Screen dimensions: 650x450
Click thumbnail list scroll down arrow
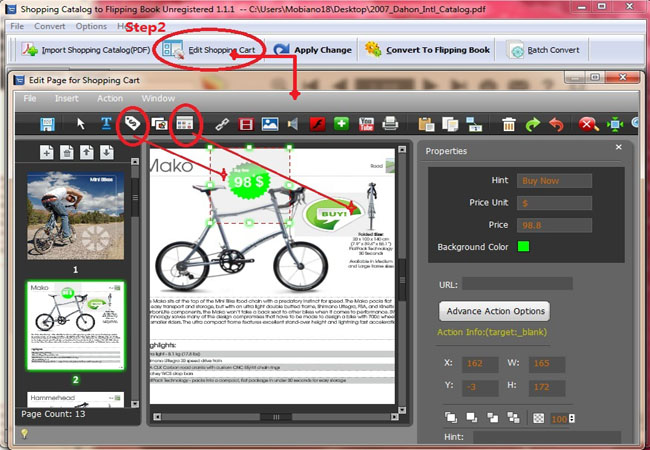(x=135, y=404)
